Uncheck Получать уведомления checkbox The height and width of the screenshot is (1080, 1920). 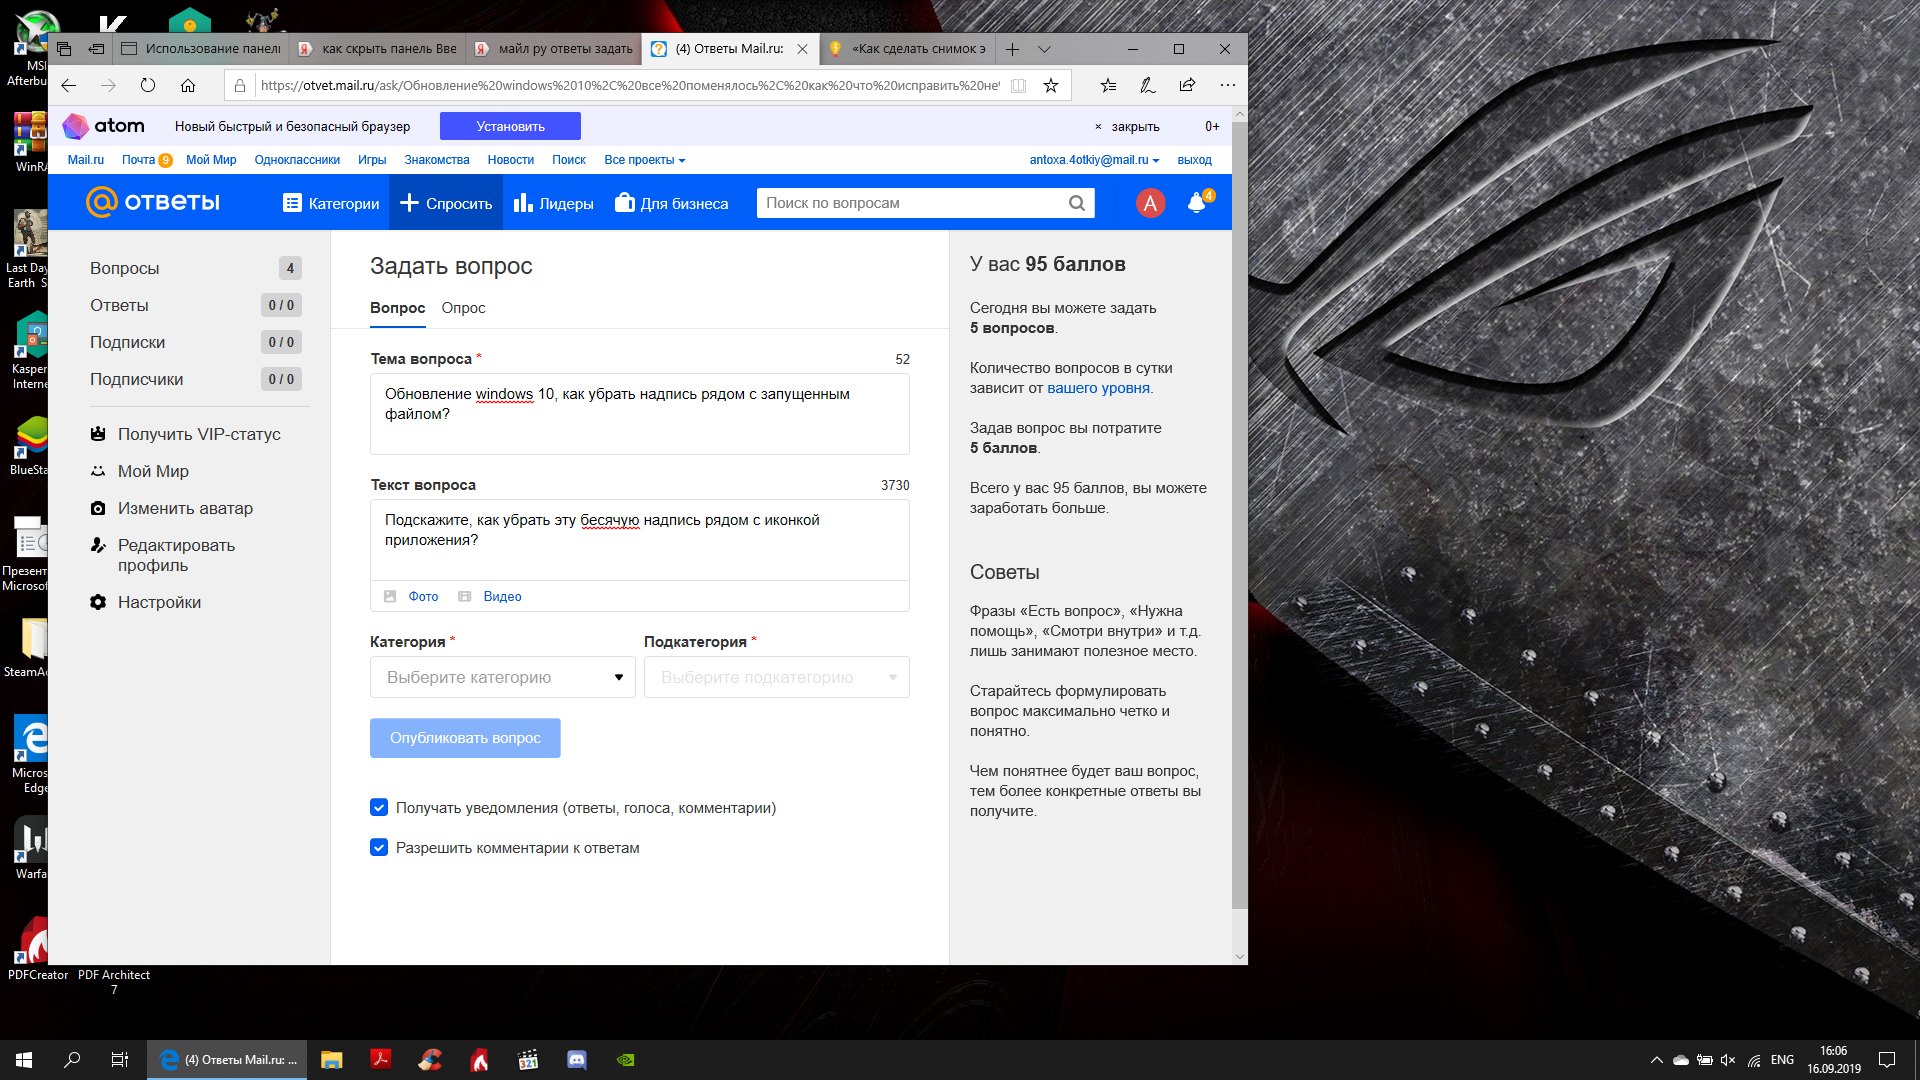[379, 808]
